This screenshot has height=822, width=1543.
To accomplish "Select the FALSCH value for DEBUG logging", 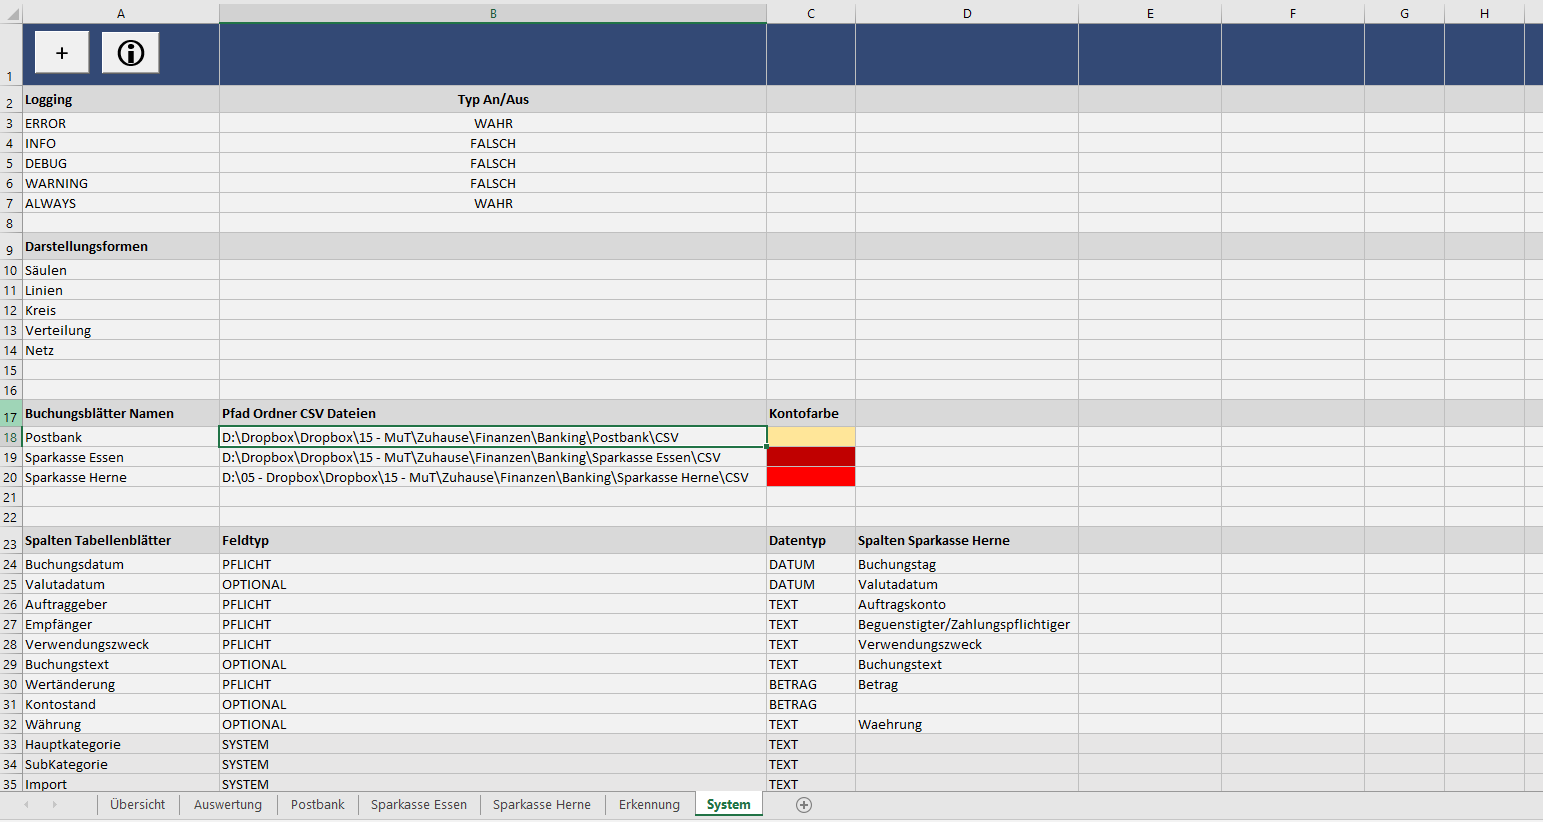I will (493, 164).
